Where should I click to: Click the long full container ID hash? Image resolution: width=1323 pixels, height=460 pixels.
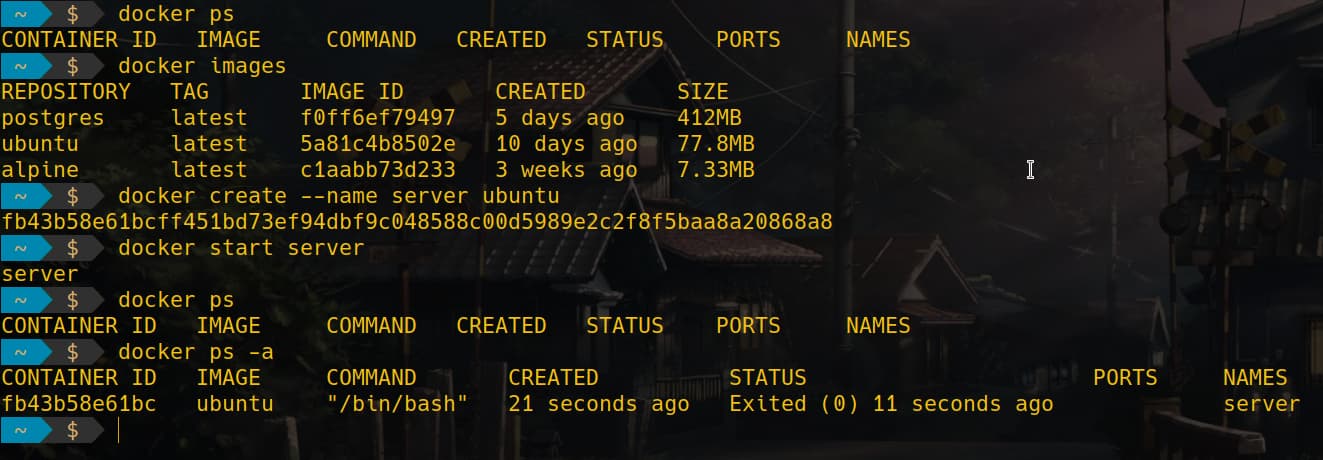pos(417,222)
